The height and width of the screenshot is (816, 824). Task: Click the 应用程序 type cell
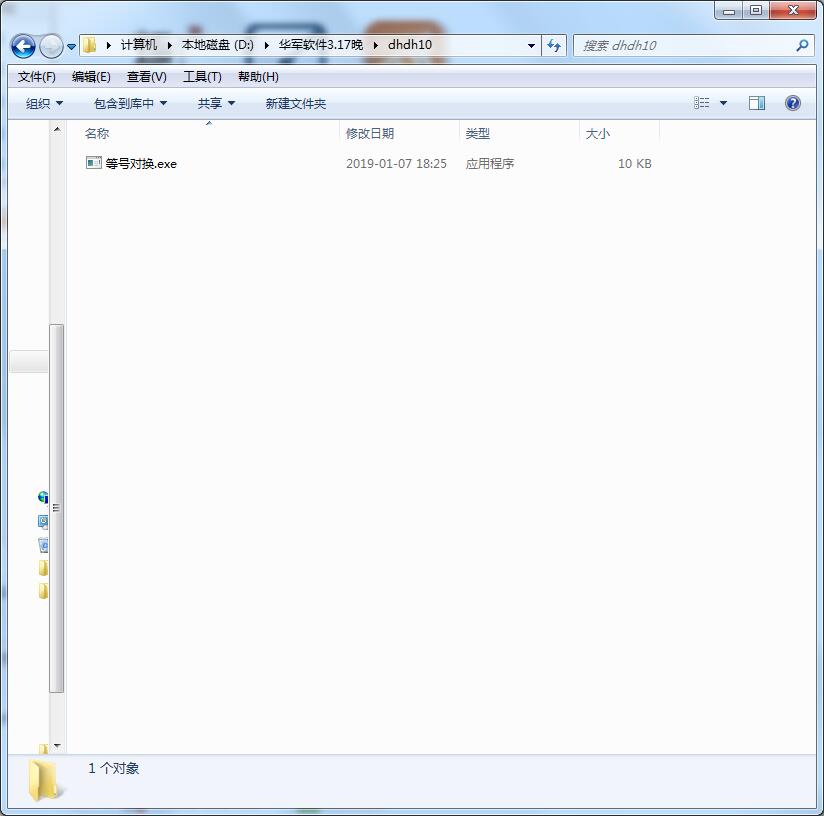coord(490,163)
